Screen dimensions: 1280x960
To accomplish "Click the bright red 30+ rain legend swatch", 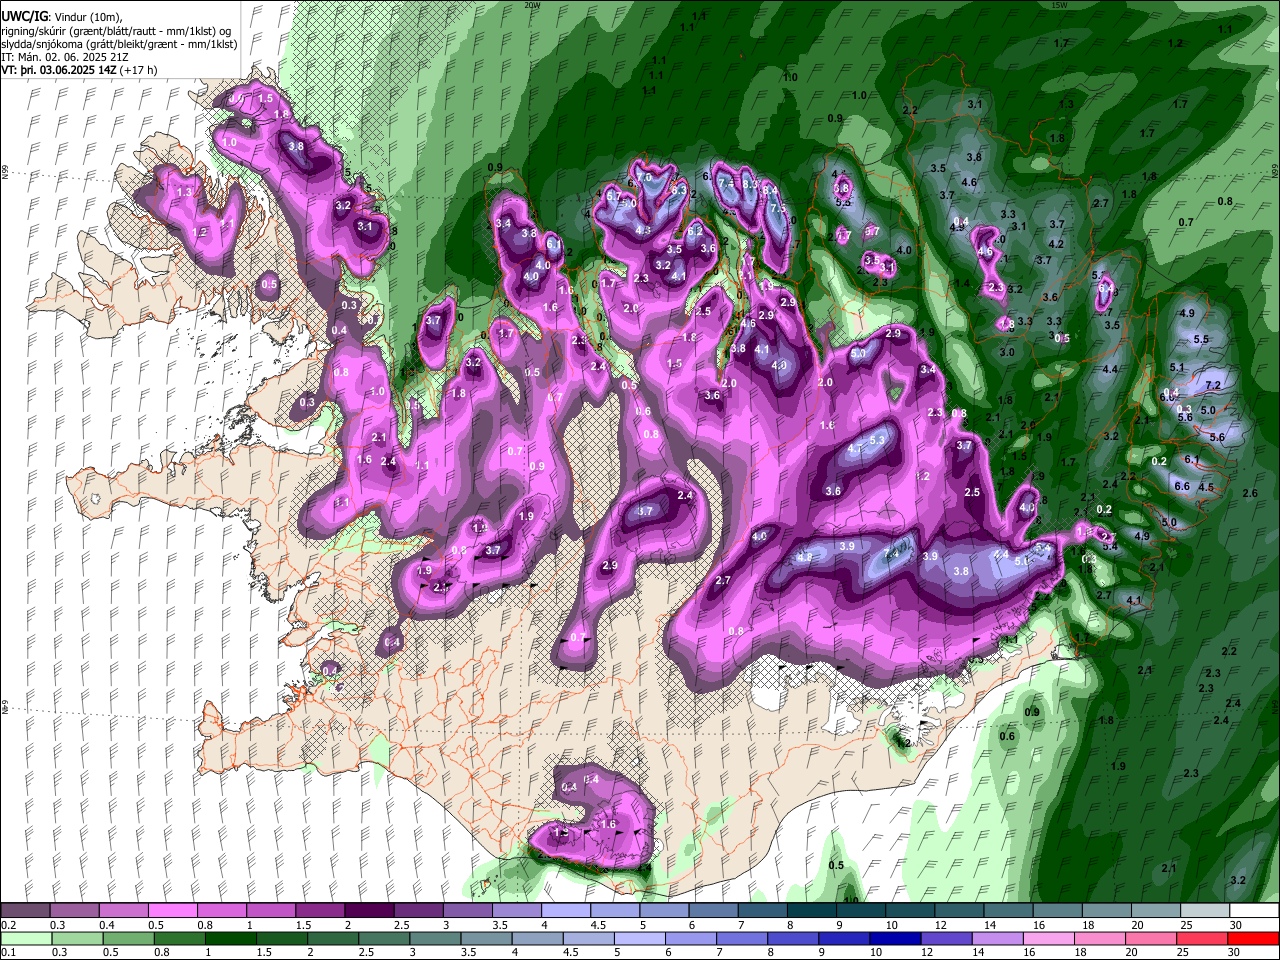I will (x=1252, y=938).
